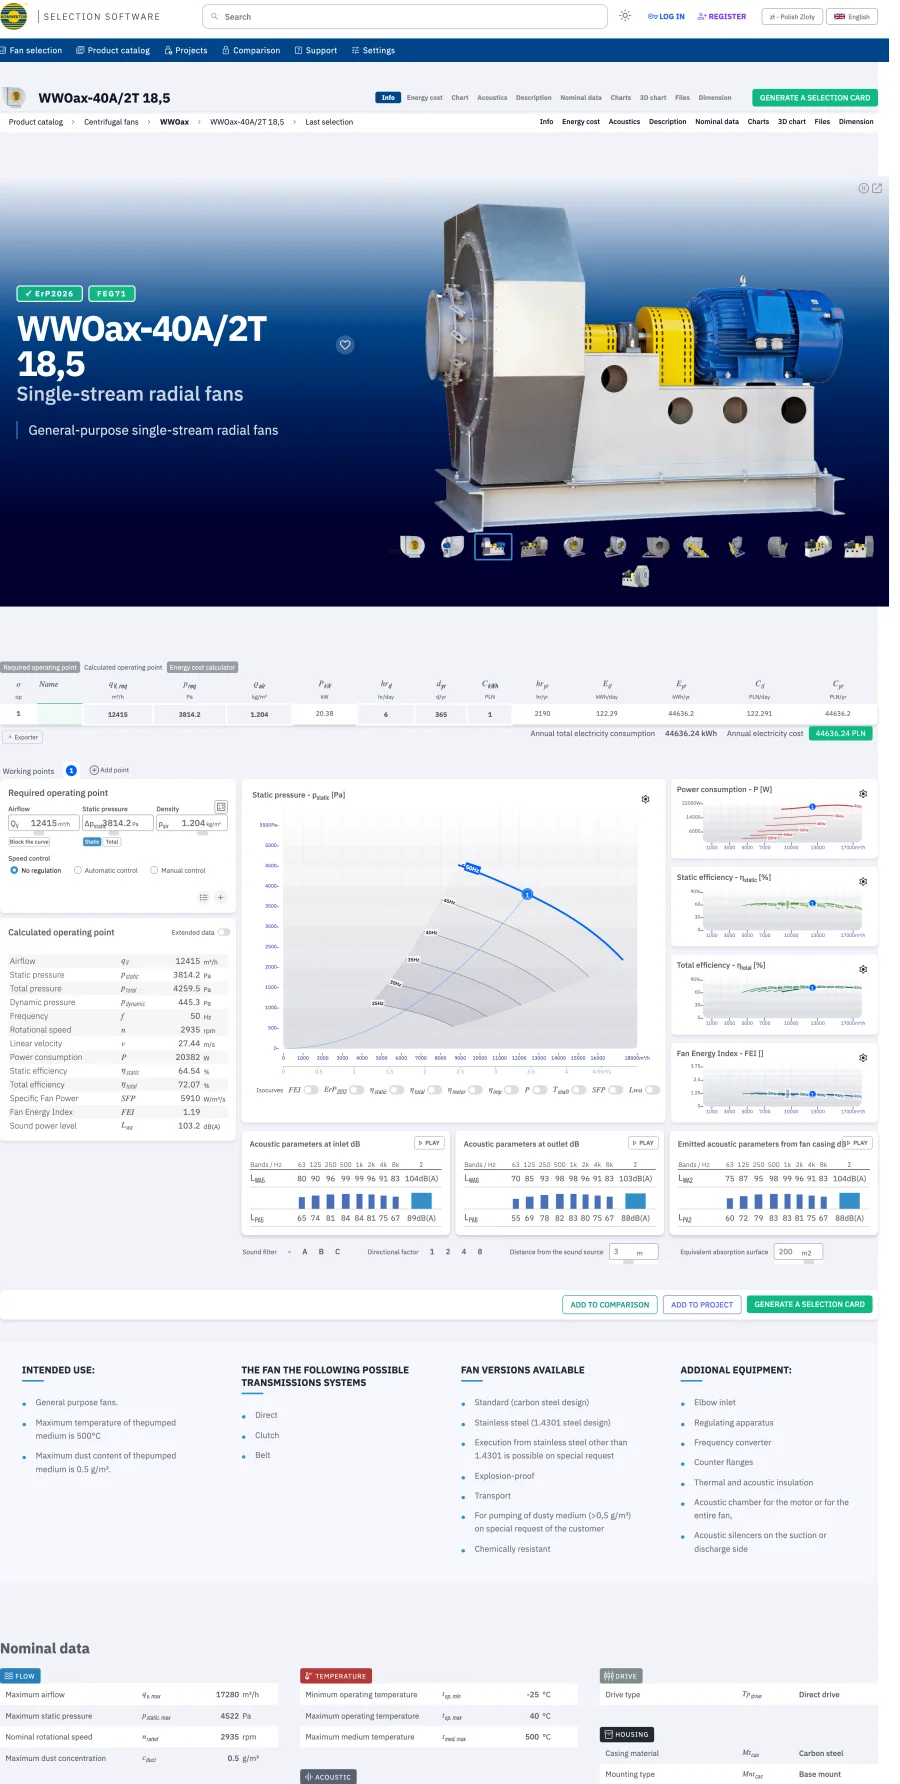Image resolution: width=900 pixels, height=1784 pixels.
Task: Enable the Lwa isocurves toggle
Action: (653, 1090)
